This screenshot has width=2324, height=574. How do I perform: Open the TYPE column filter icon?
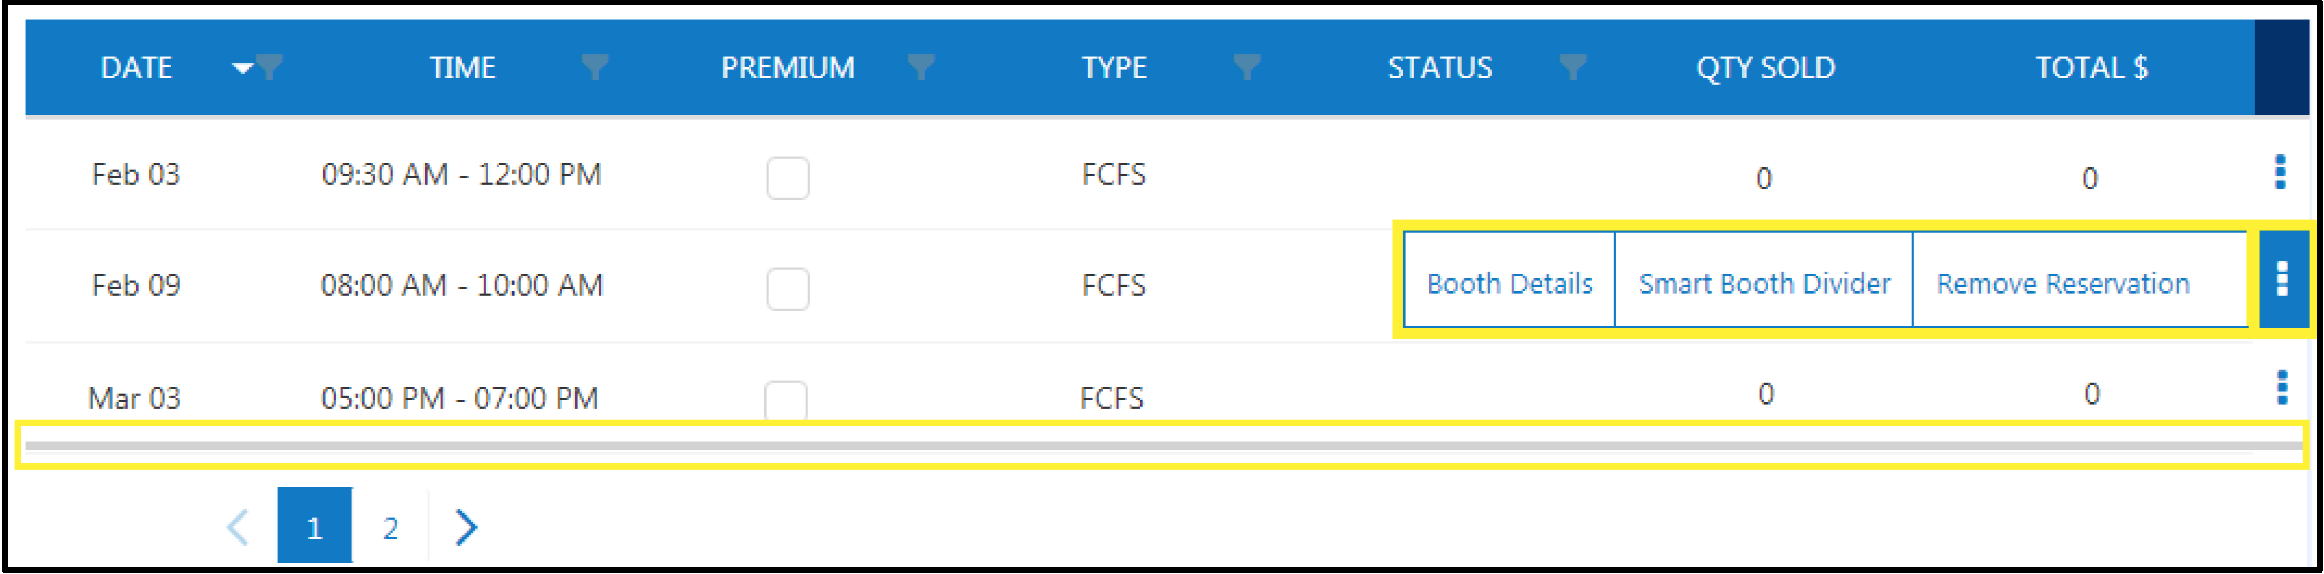[1247, 67]
